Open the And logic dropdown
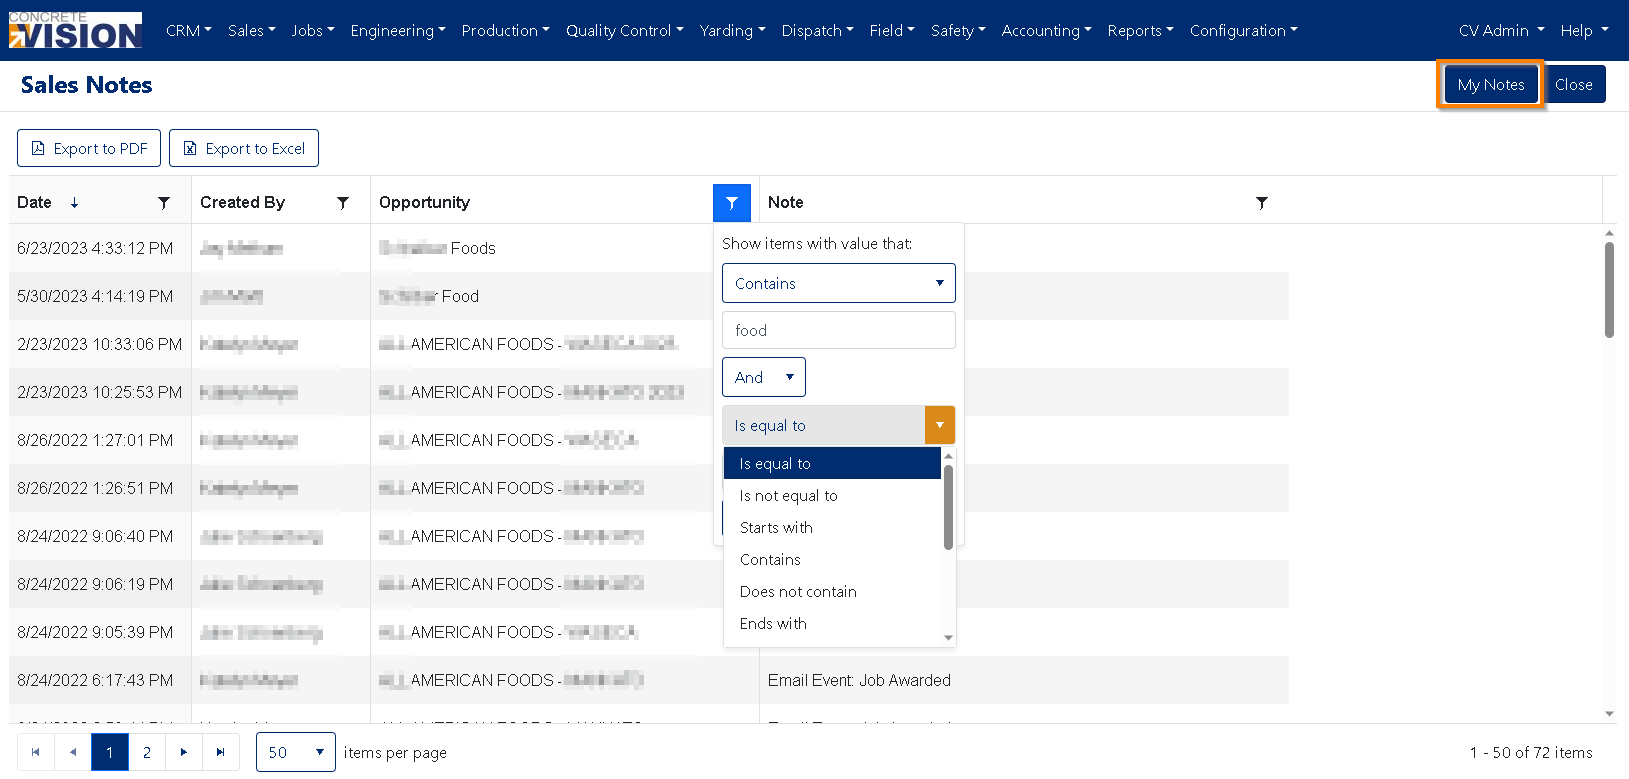 click(764, 377)
